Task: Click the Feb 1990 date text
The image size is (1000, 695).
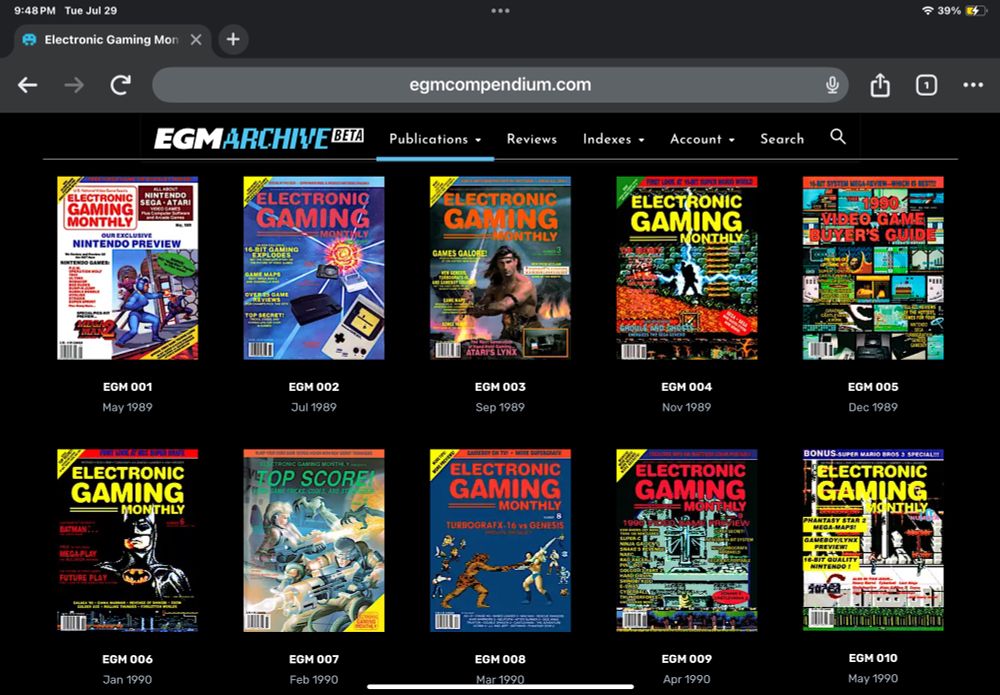Action: [314, 679]
